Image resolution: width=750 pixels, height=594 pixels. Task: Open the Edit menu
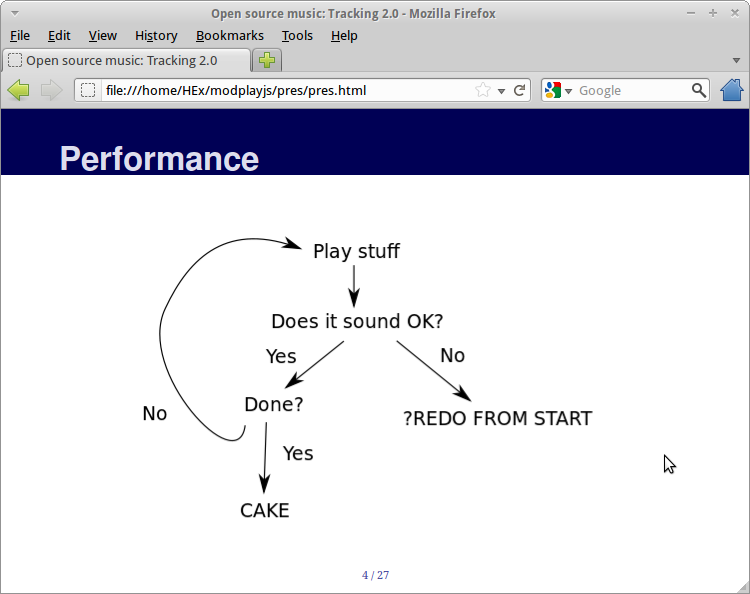[59, 36]
